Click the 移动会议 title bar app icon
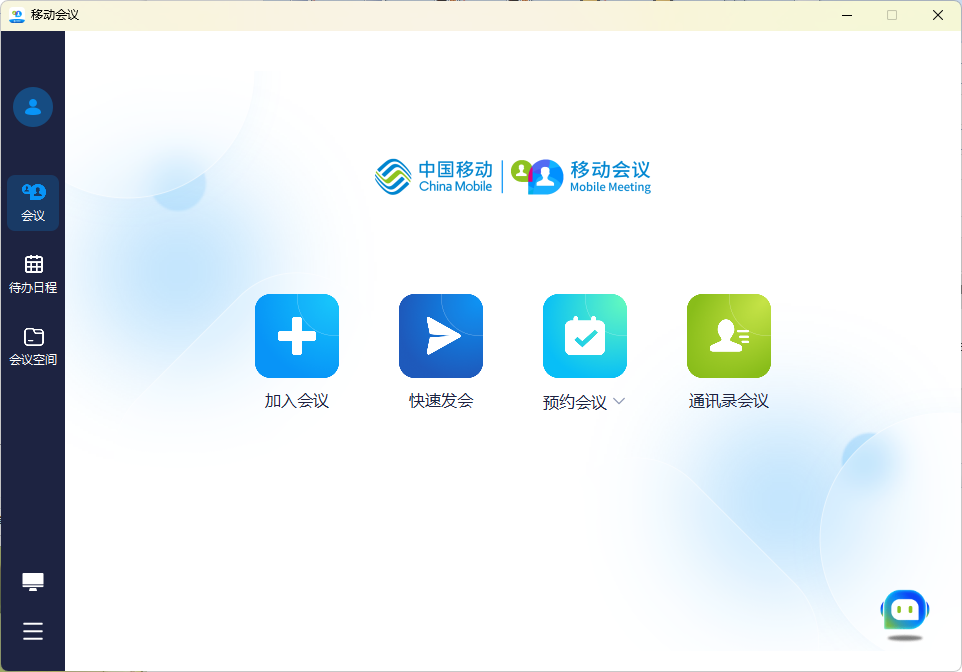The width and height of the screenshot is (962, 672). (x=17, y=15)
